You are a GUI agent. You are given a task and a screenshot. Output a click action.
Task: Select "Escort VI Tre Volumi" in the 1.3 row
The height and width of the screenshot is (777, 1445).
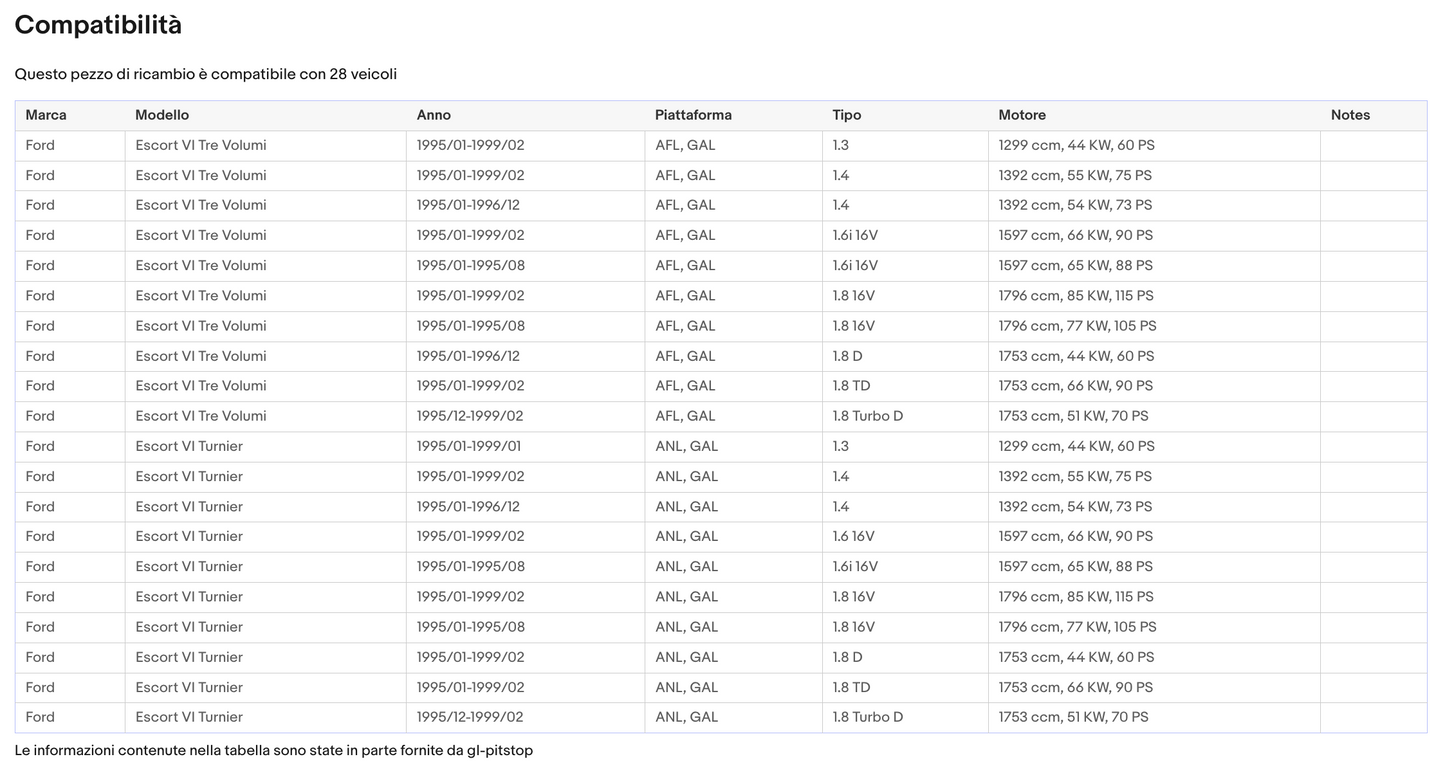tap(201, 145)
